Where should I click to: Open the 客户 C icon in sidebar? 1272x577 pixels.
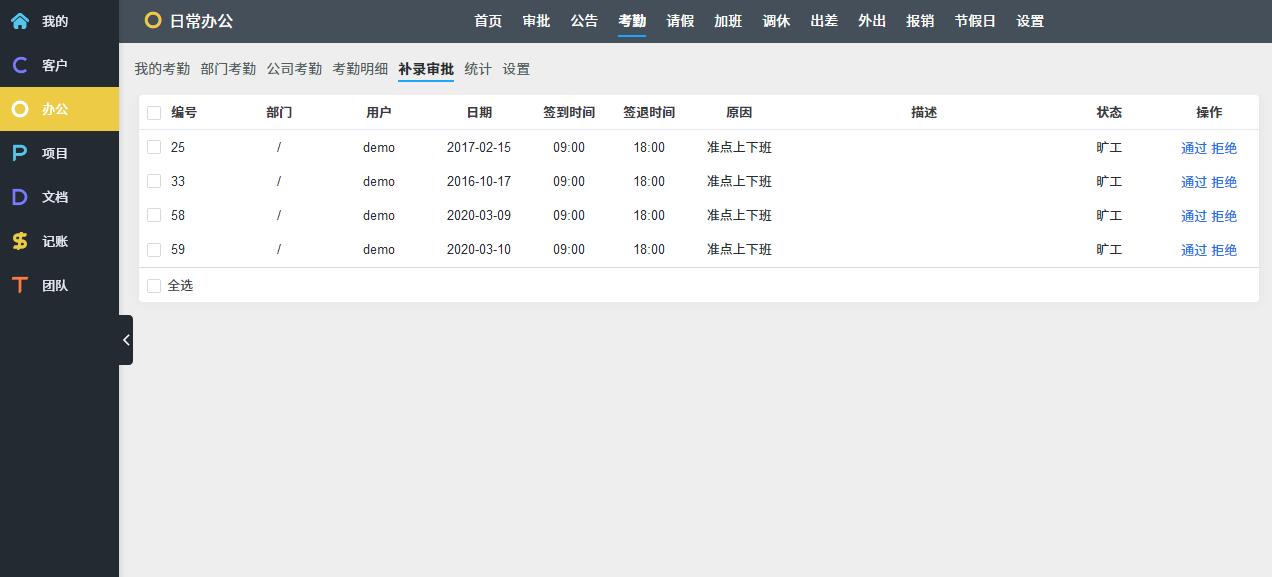(x=20, y=65)
